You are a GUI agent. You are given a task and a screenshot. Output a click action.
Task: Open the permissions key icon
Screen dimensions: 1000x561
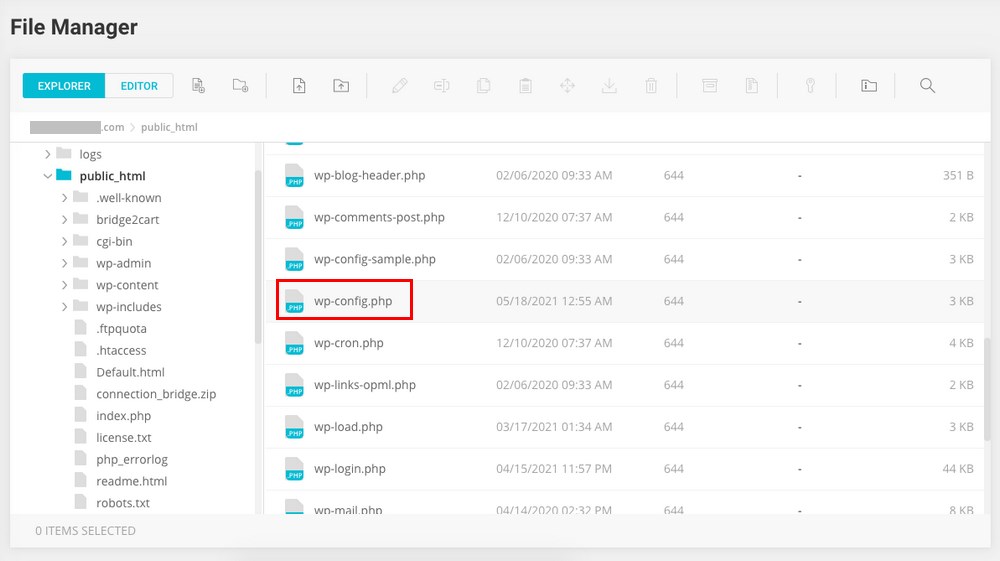click(x=810, y=85)
